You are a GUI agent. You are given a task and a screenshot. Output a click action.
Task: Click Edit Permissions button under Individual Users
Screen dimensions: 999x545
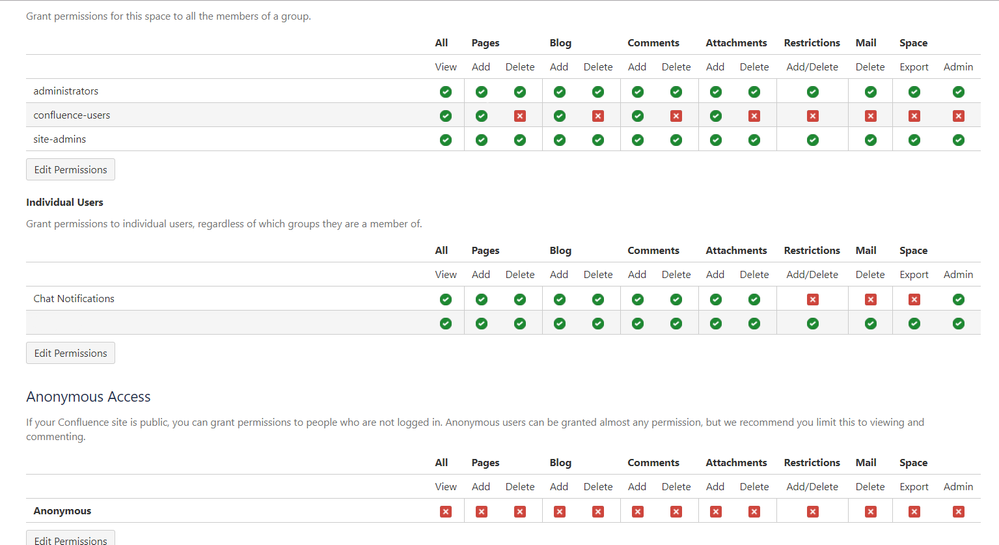[x=71, y=353]
